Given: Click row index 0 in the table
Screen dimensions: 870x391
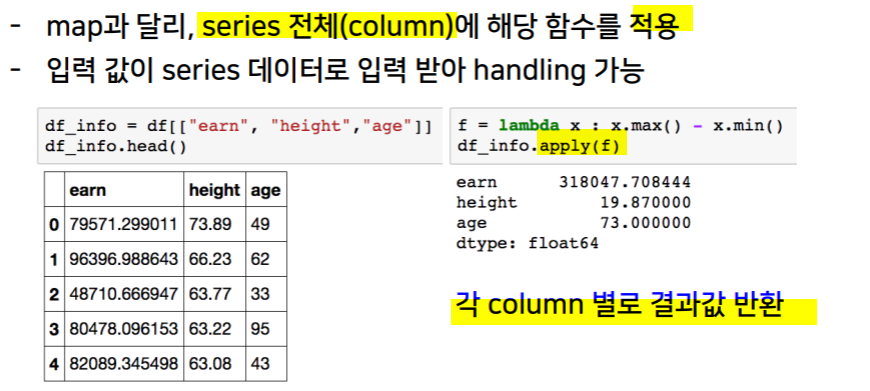Looking at the screenshot, I should coord(54,225).
